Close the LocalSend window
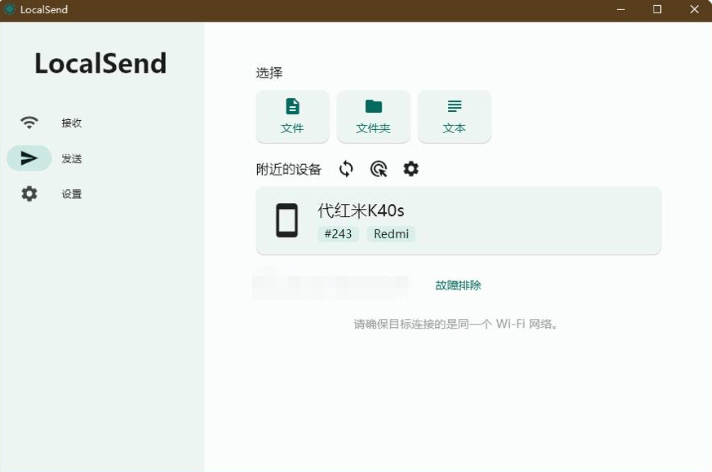This screenshot has width=712, height=472. tap(694, 9)
